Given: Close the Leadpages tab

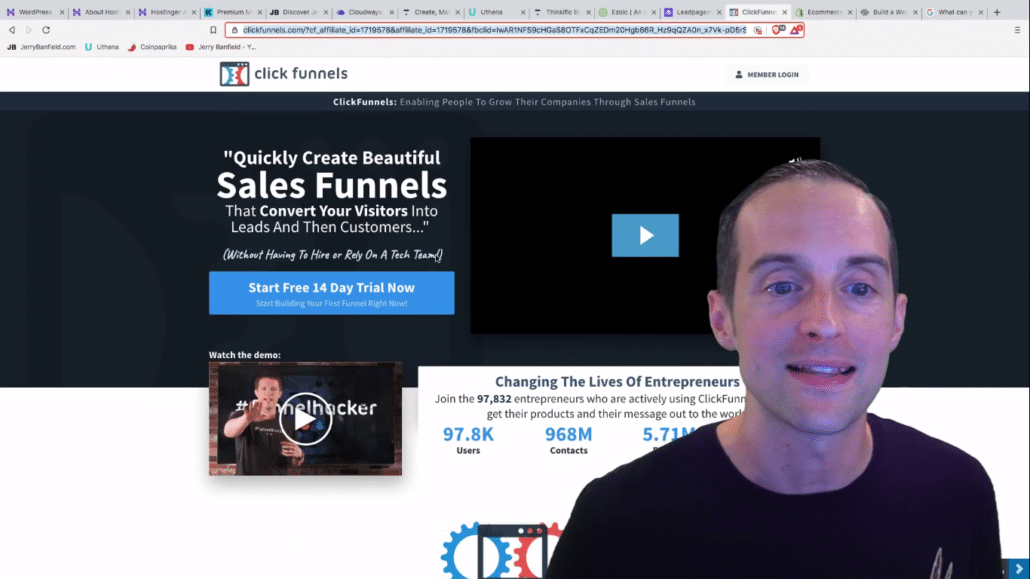Looking at the screenshot, I should 719,12.
